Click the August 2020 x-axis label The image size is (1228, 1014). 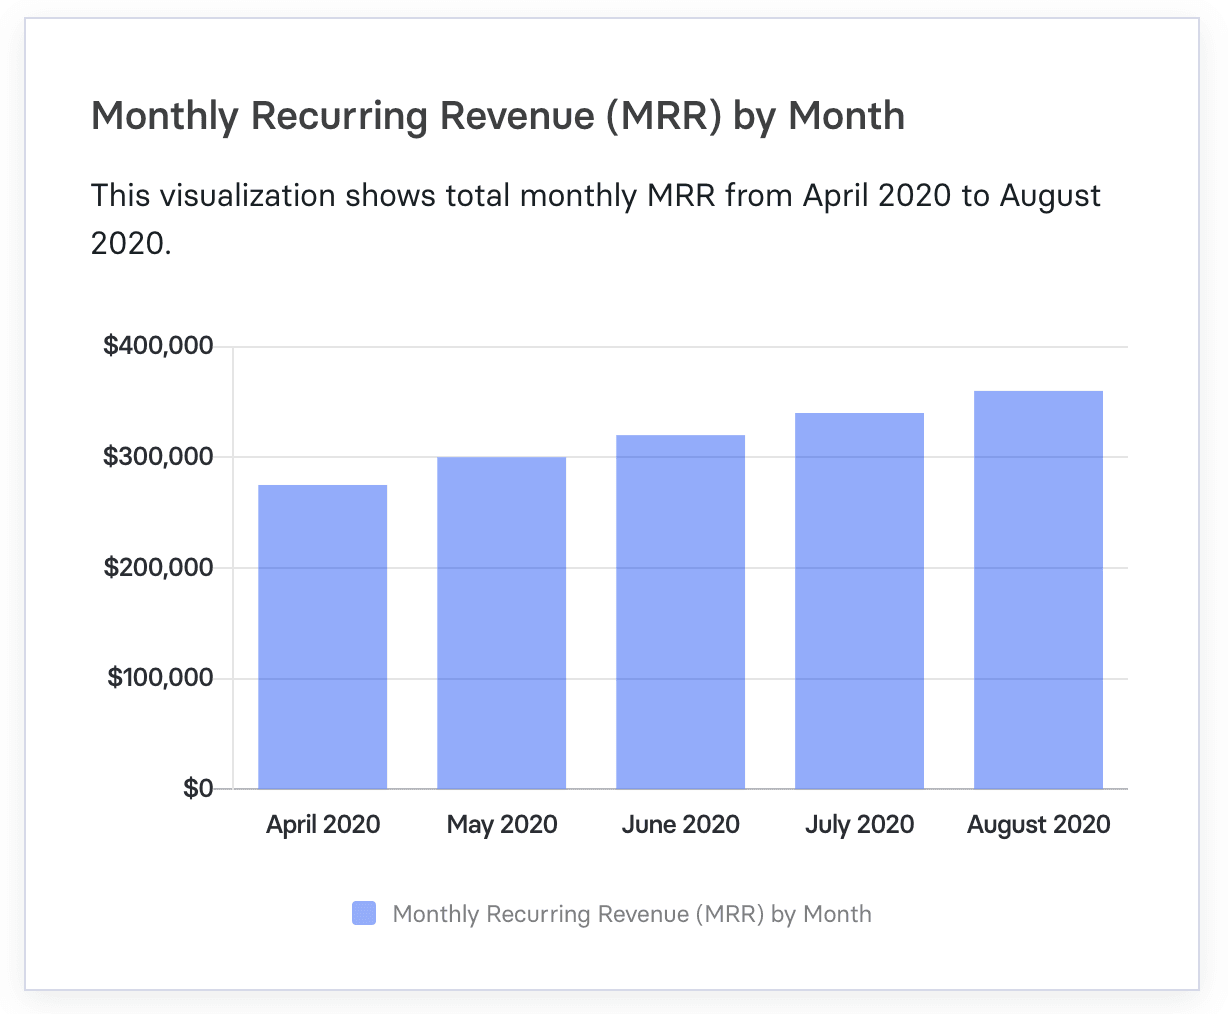point(1039,825)
